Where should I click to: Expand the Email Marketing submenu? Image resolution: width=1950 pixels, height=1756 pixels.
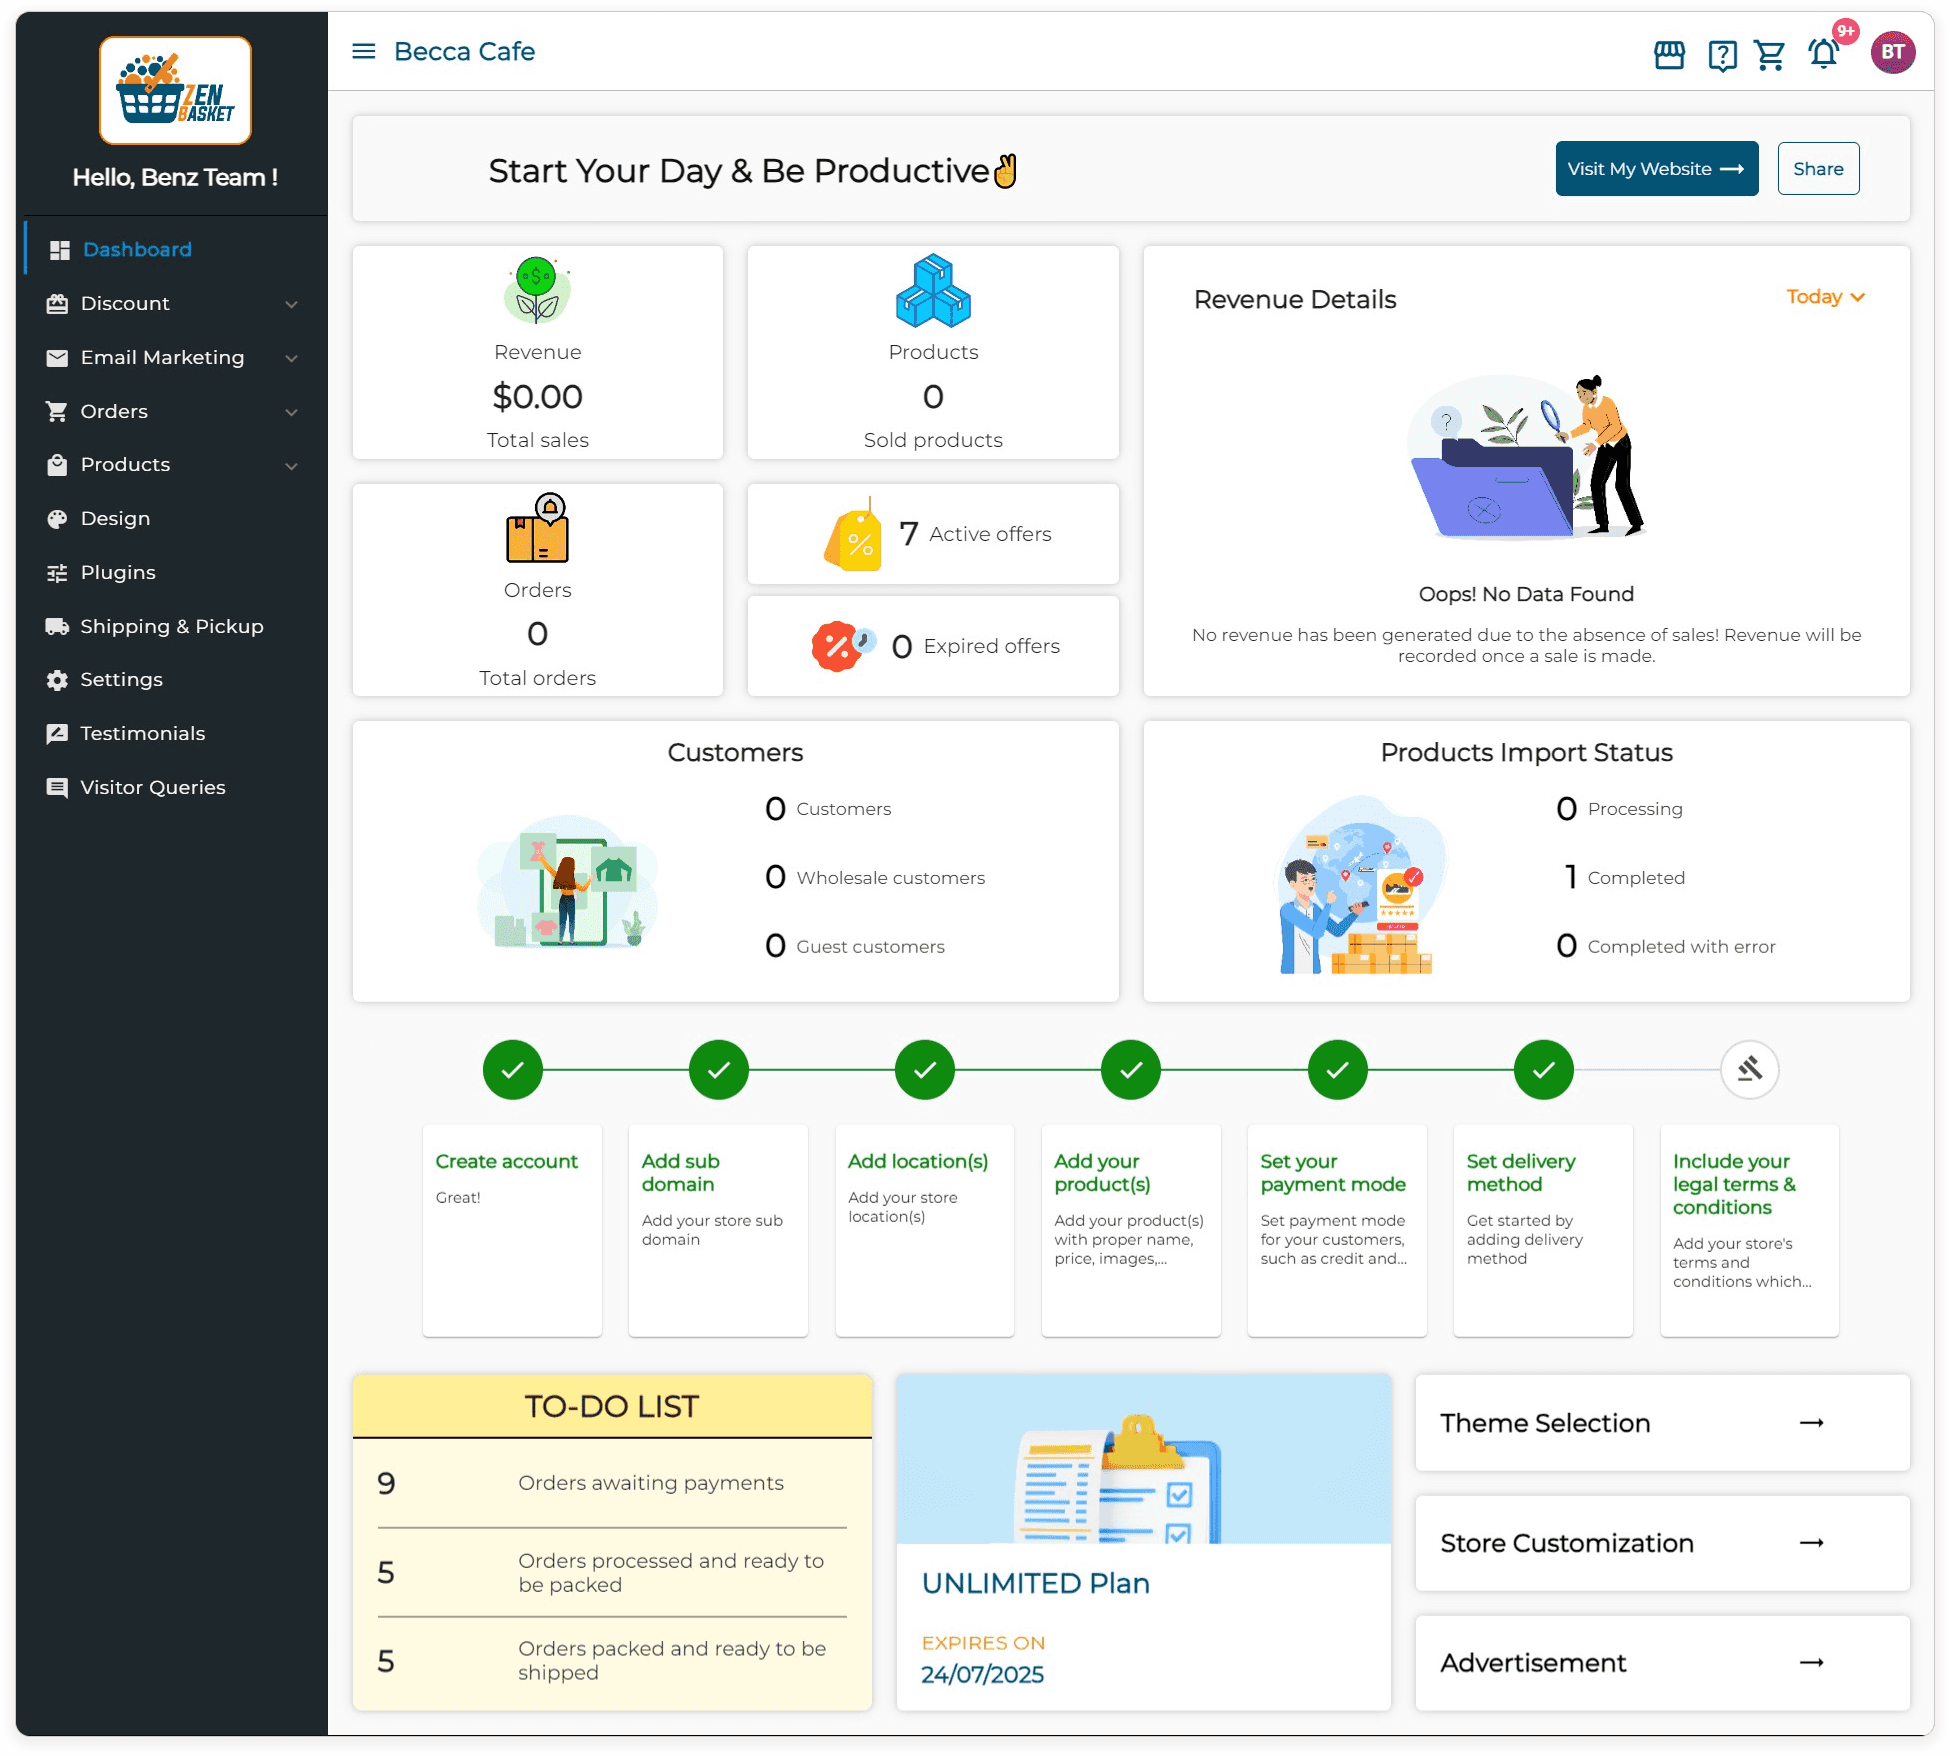[291, 358]
